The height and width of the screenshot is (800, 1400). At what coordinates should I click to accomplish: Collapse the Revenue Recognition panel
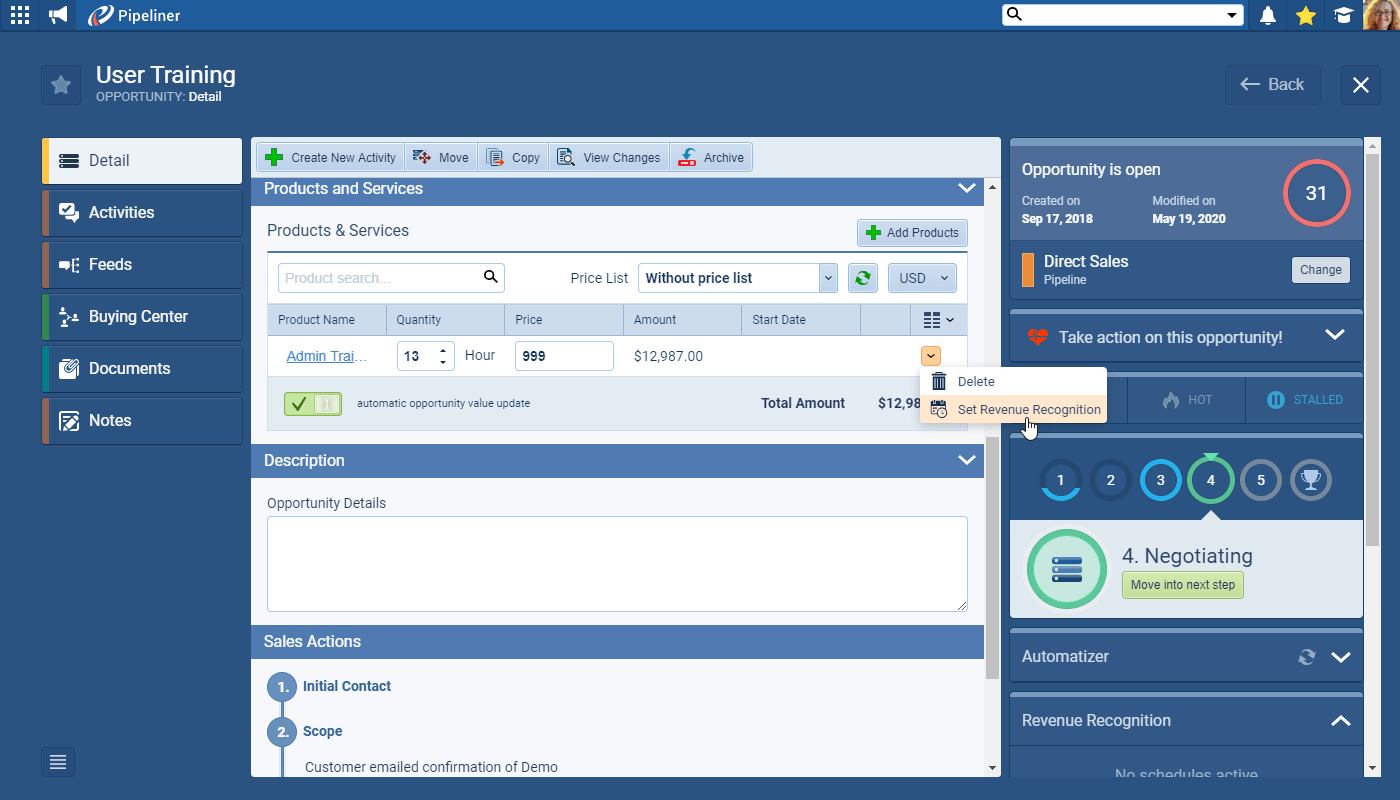click(1340, 721)
